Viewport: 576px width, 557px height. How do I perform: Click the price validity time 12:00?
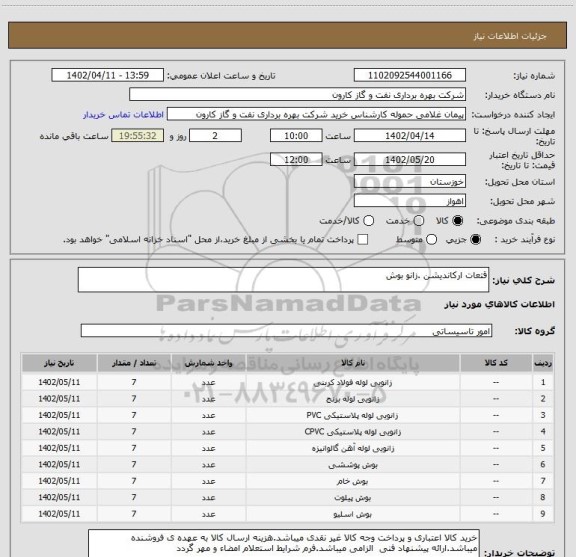(x=296, y=159)
